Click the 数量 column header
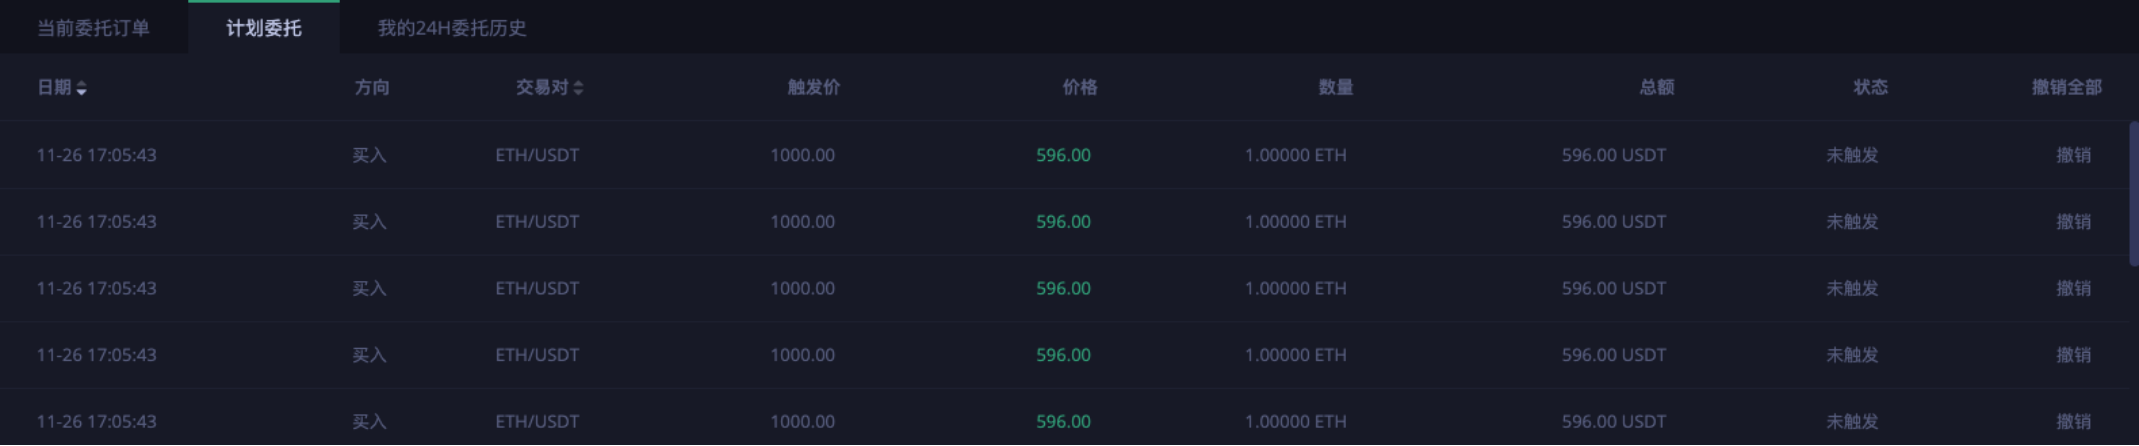Screen dimensions: 2139x446 1335,88
